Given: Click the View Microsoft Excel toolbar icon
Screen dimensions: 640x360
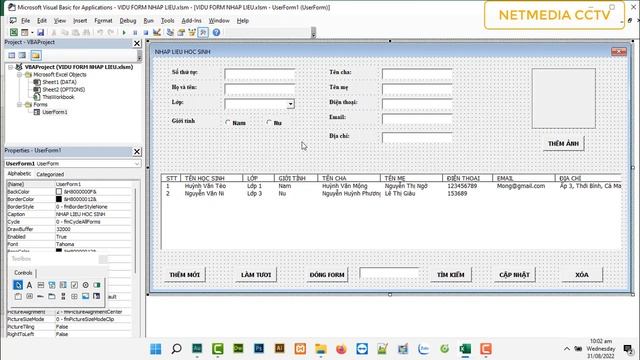Looking at the screenshot, I should 13,32.
